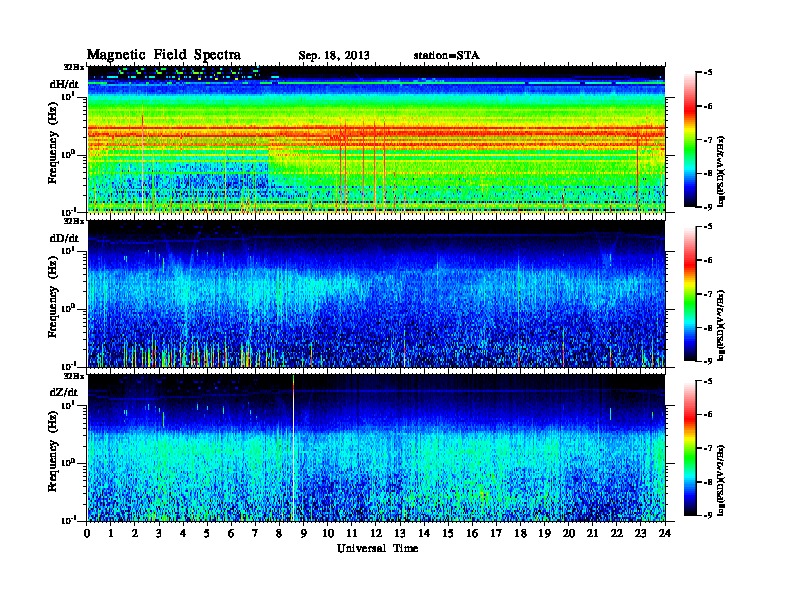Click the hour tick label "23" on the time axis

coord(640,533)
